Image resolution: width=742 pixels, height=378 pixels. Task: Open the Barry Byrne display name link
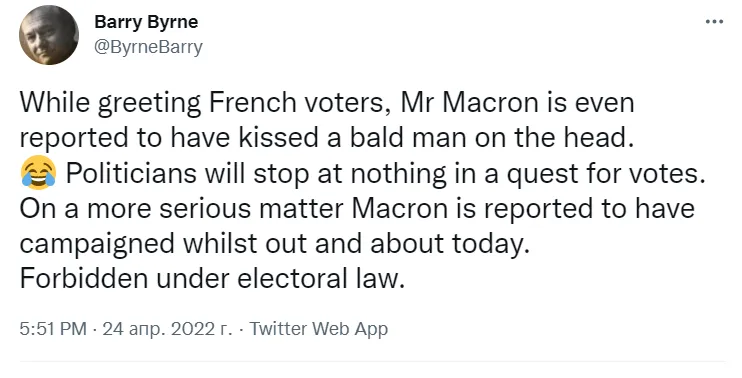pos(146,22)
